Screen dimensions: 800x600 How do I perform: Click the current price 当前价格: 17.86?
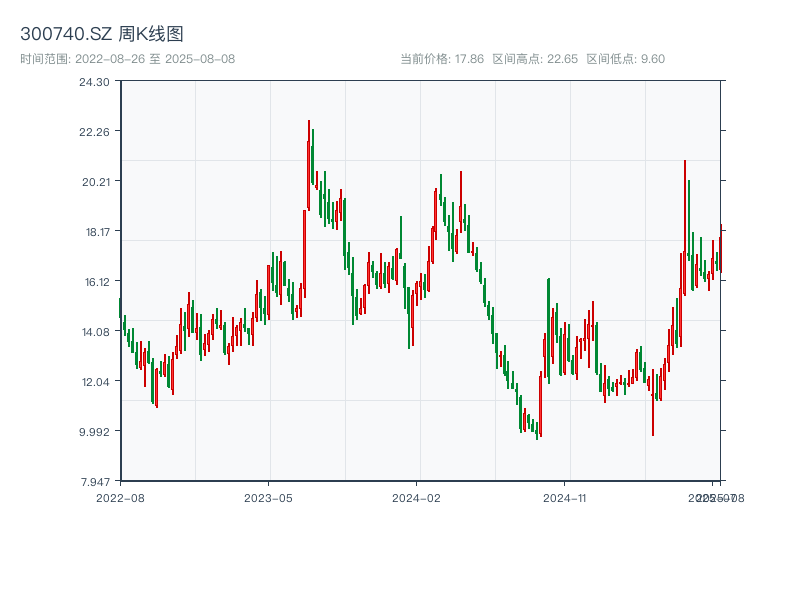click(x=442, y=59)
